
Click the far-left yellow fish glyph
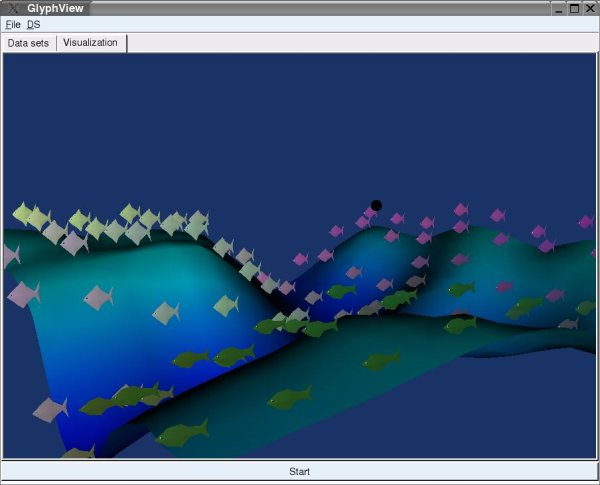(x=23, y=212)
